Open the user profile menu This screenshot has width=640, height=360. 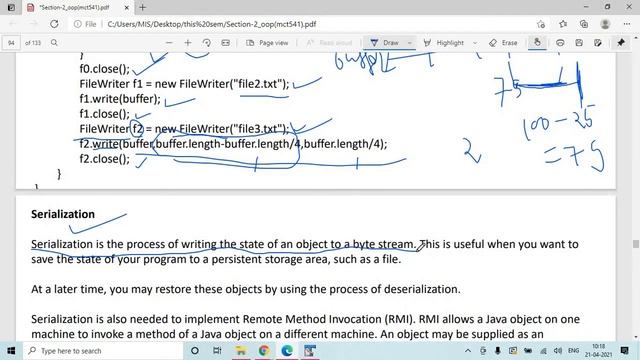pyautogui.click(x=605, y=24)
